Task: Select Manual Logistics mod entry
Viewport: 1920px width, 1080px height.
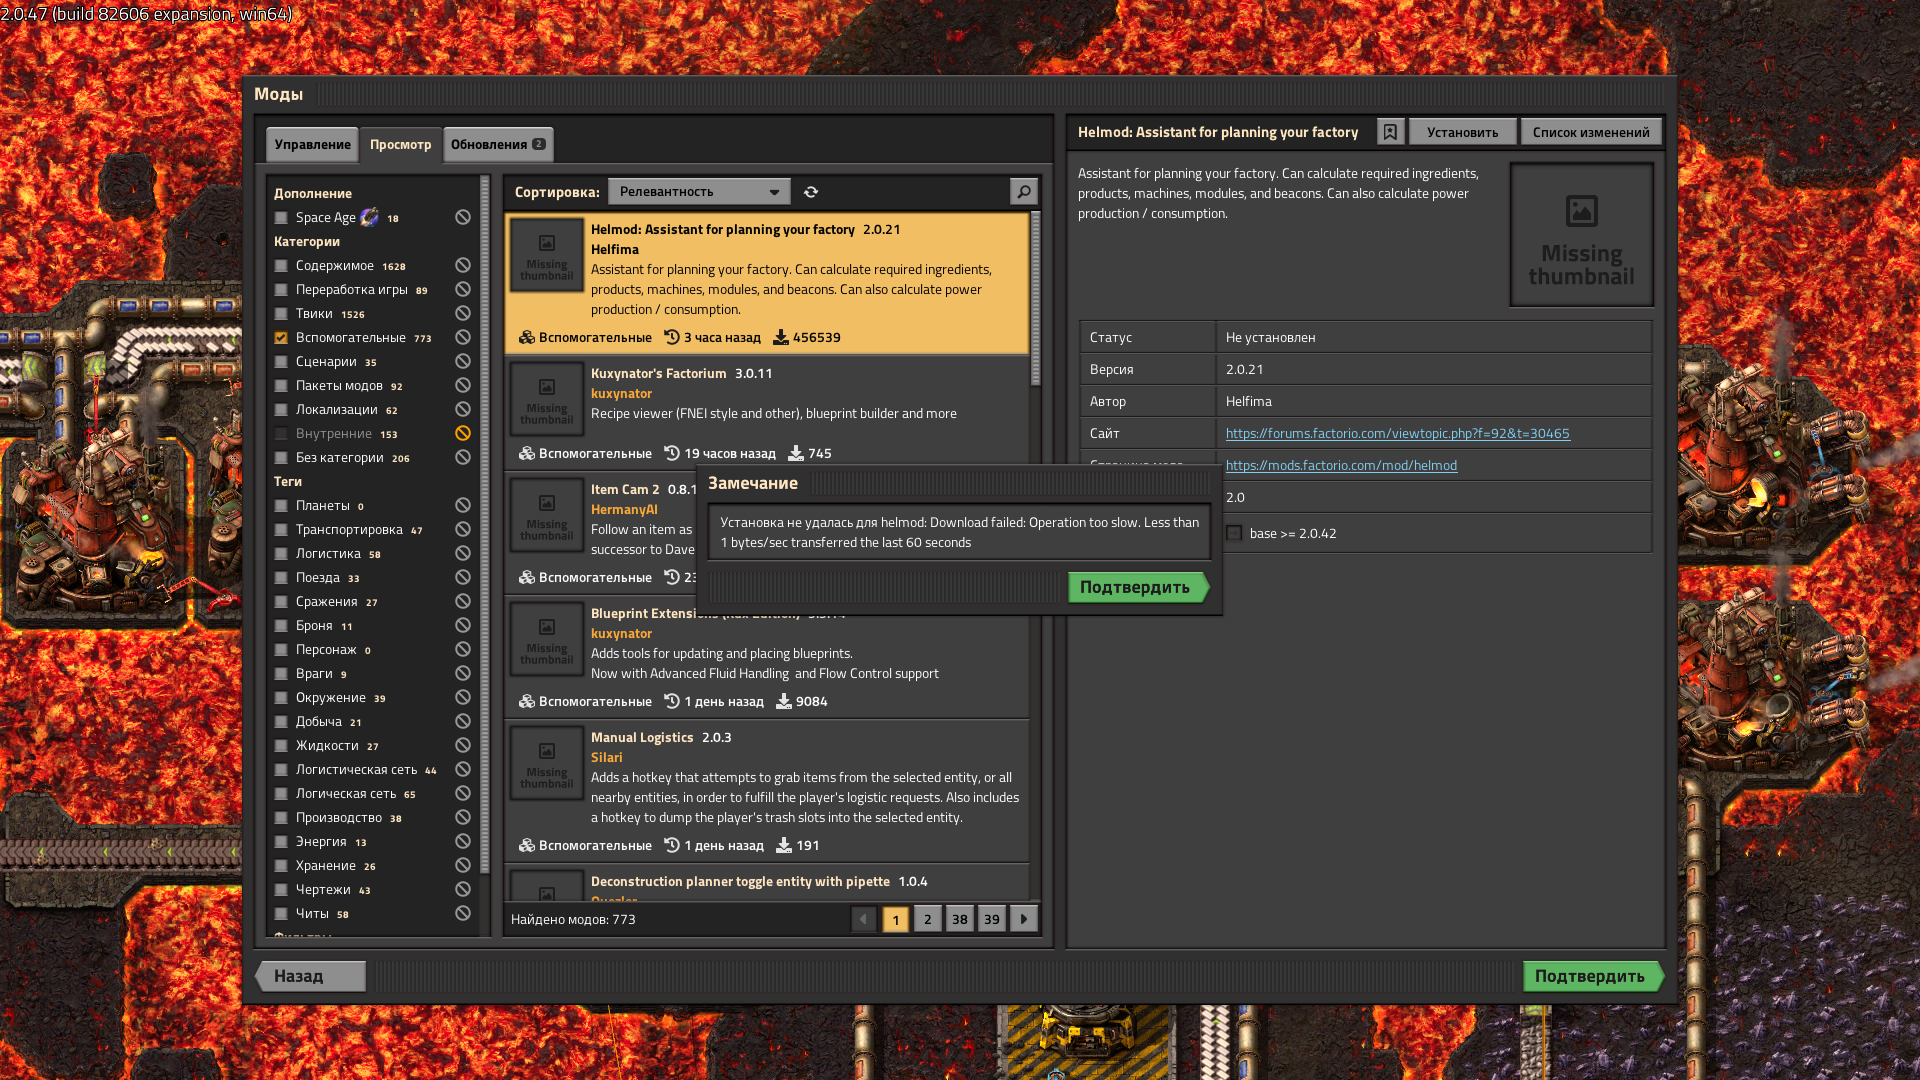Action: pos(767,791)
